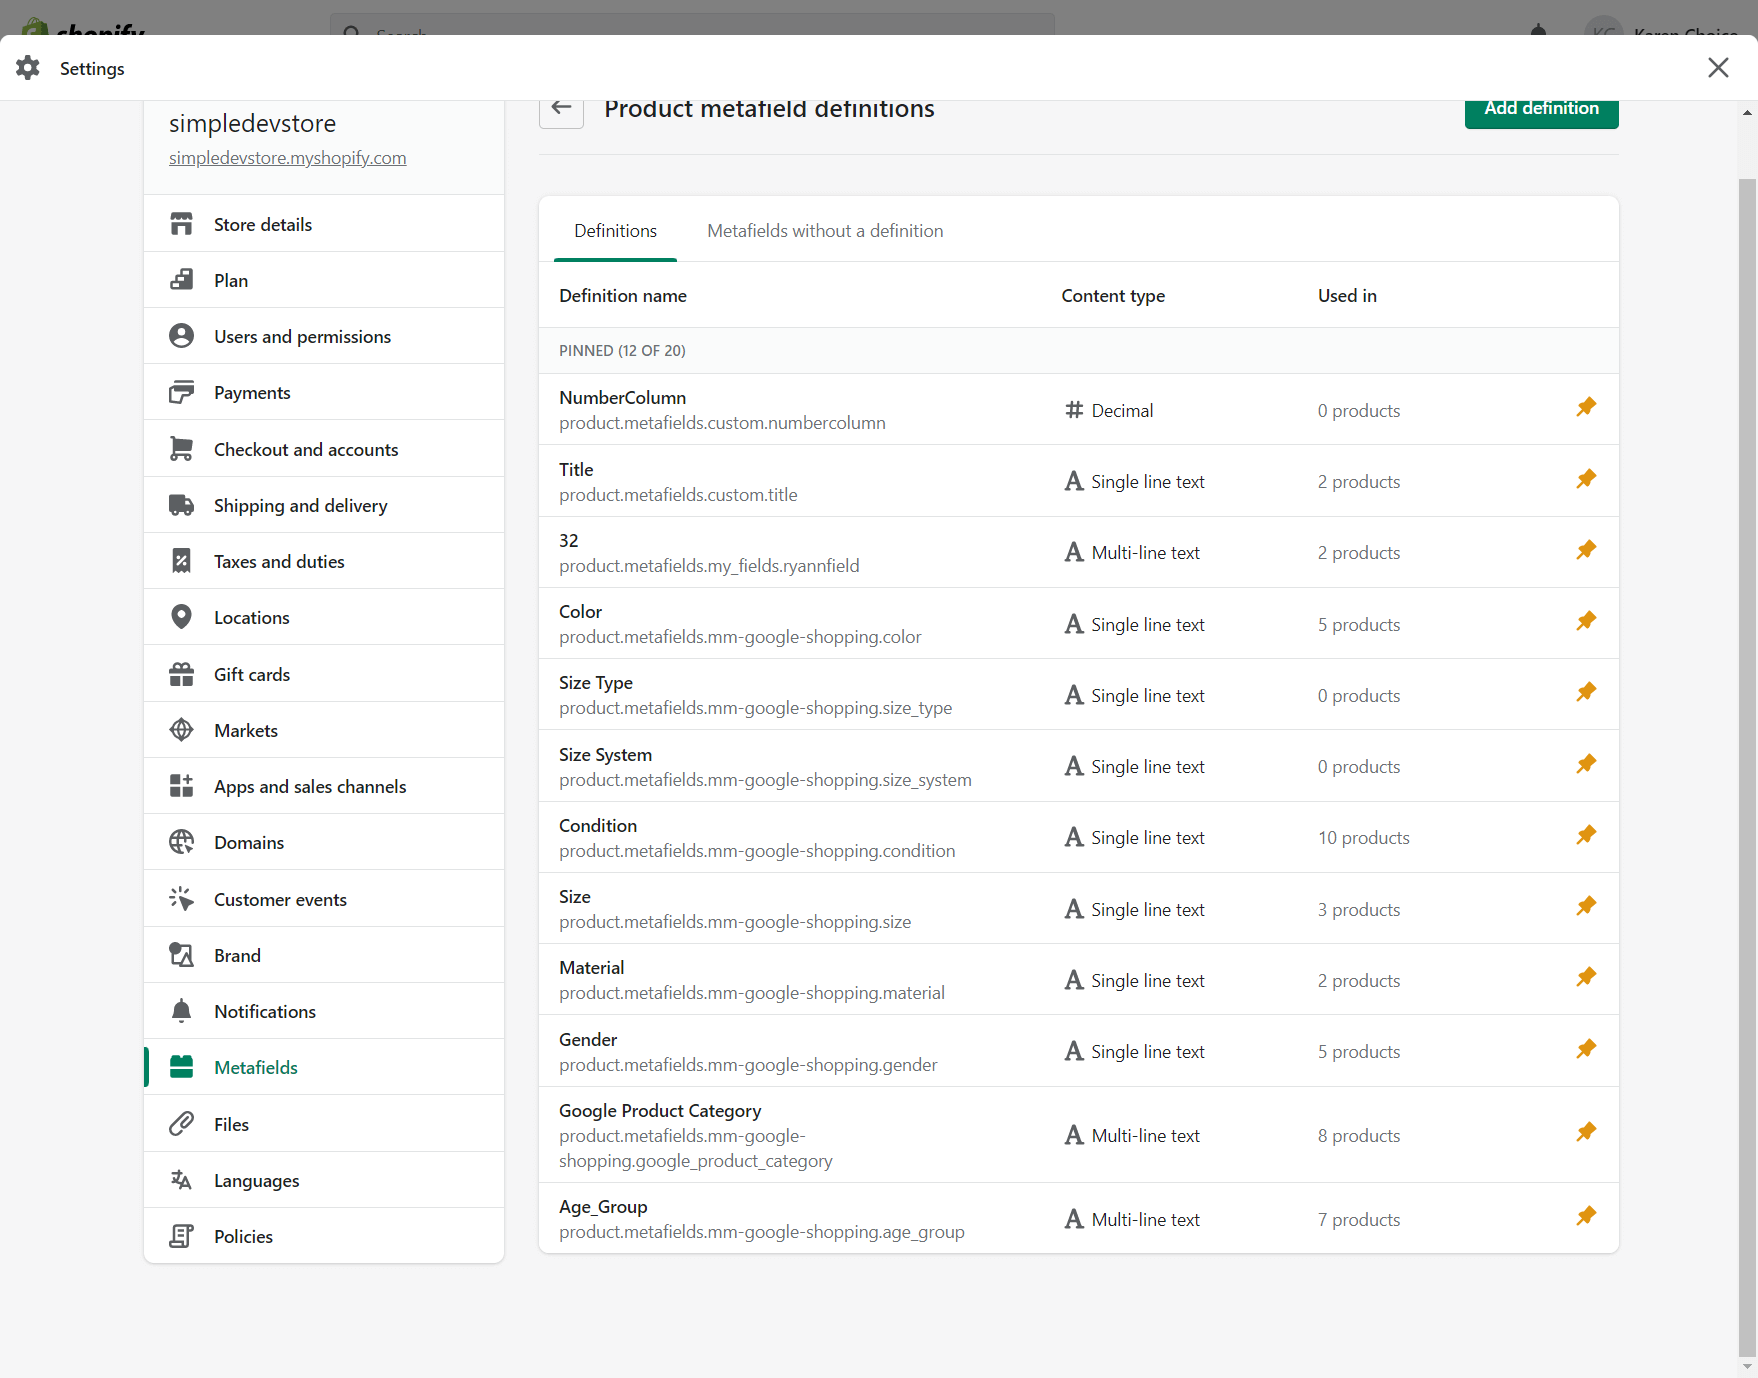Screen dimensions: 1758x1378
Task: Select the Definitions tab
Action: [x=615, y=231]
